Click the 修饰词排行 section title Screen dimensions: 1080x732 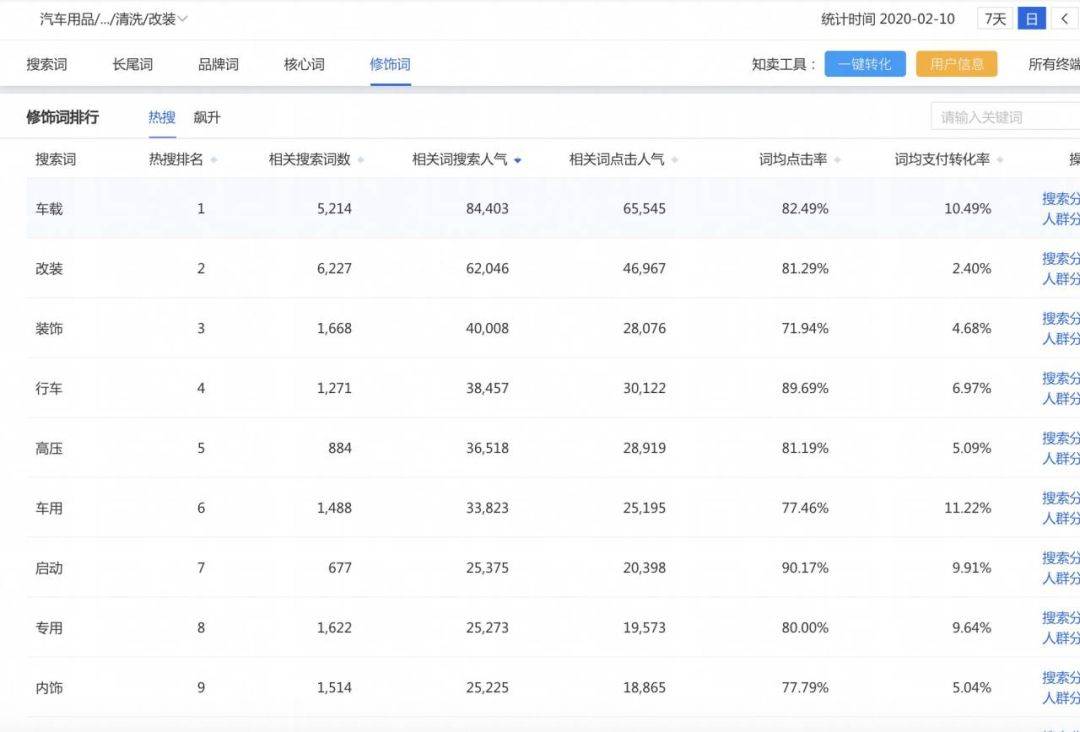click(63, 117)
